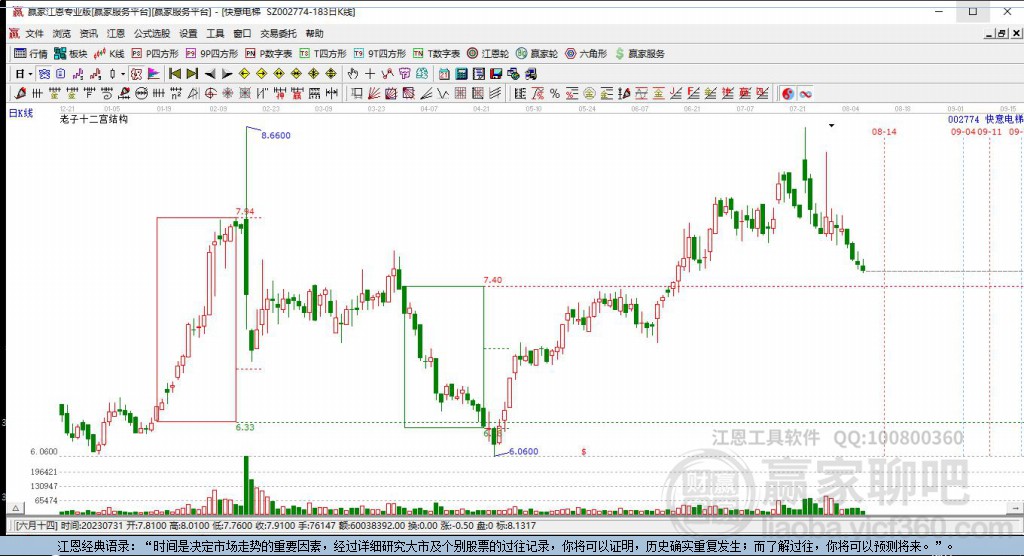The width and height of the screenshot is (1024, 556).
Task: Launch the 江恩轮 Gann wheel
Action: coord(488,54)
